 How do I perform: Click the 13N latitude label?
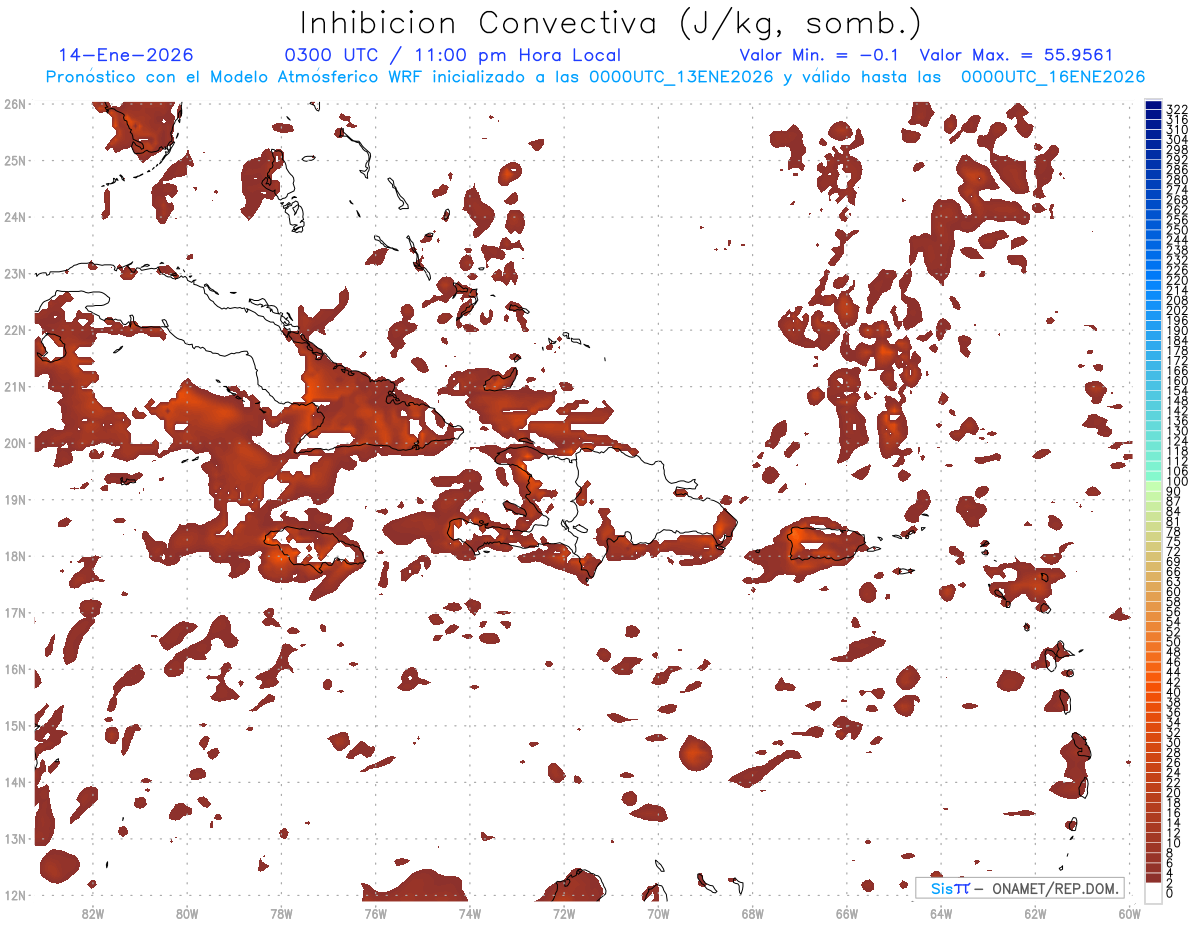tap(15, 838)
